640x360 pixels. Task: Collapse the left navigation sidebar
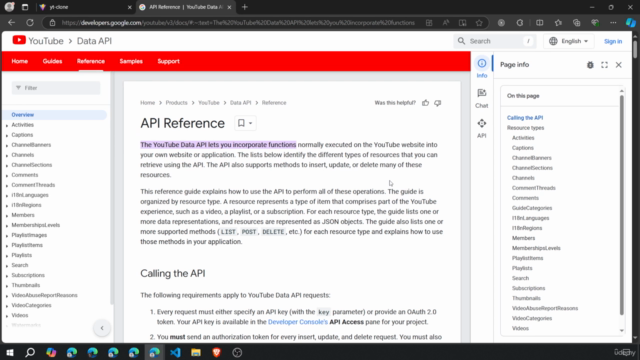(x=102, y=328)
